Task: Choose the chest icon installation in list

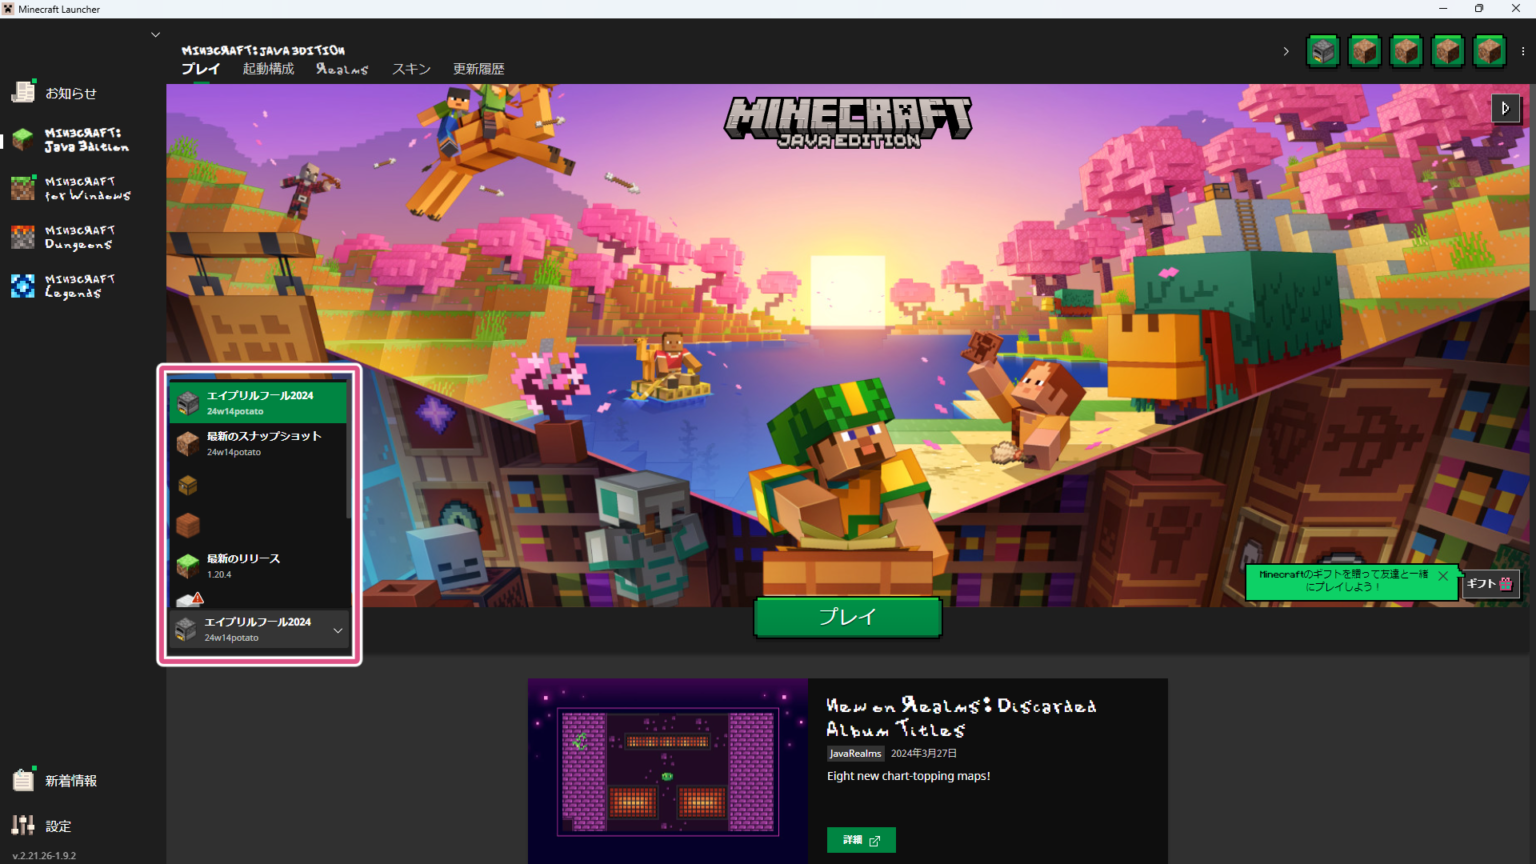Action: [188, 485]
